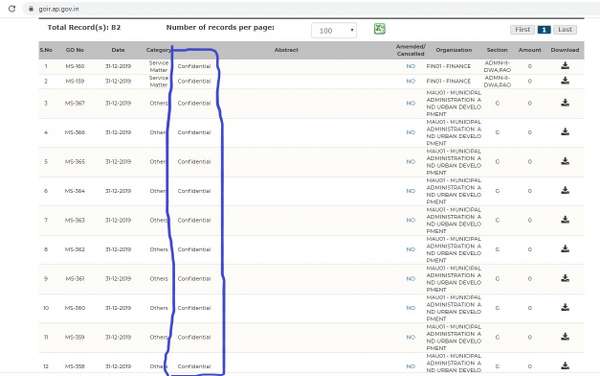This screenshot has width=600, height=376.
Task: Download the MS-363 order document
Action: pos(565,220)
